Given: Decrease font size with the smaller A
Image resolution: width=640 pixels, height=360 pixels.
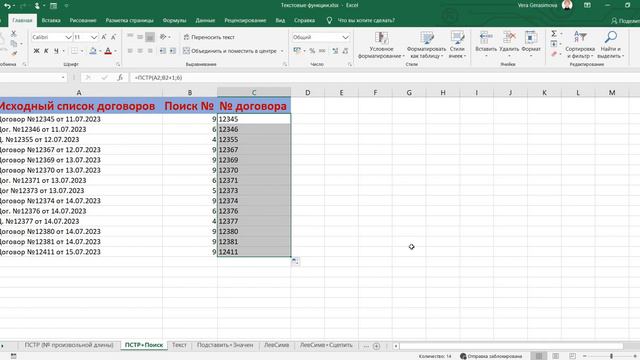Looking at the screenshot, I should pyautogui.click(x=113, y=37).
